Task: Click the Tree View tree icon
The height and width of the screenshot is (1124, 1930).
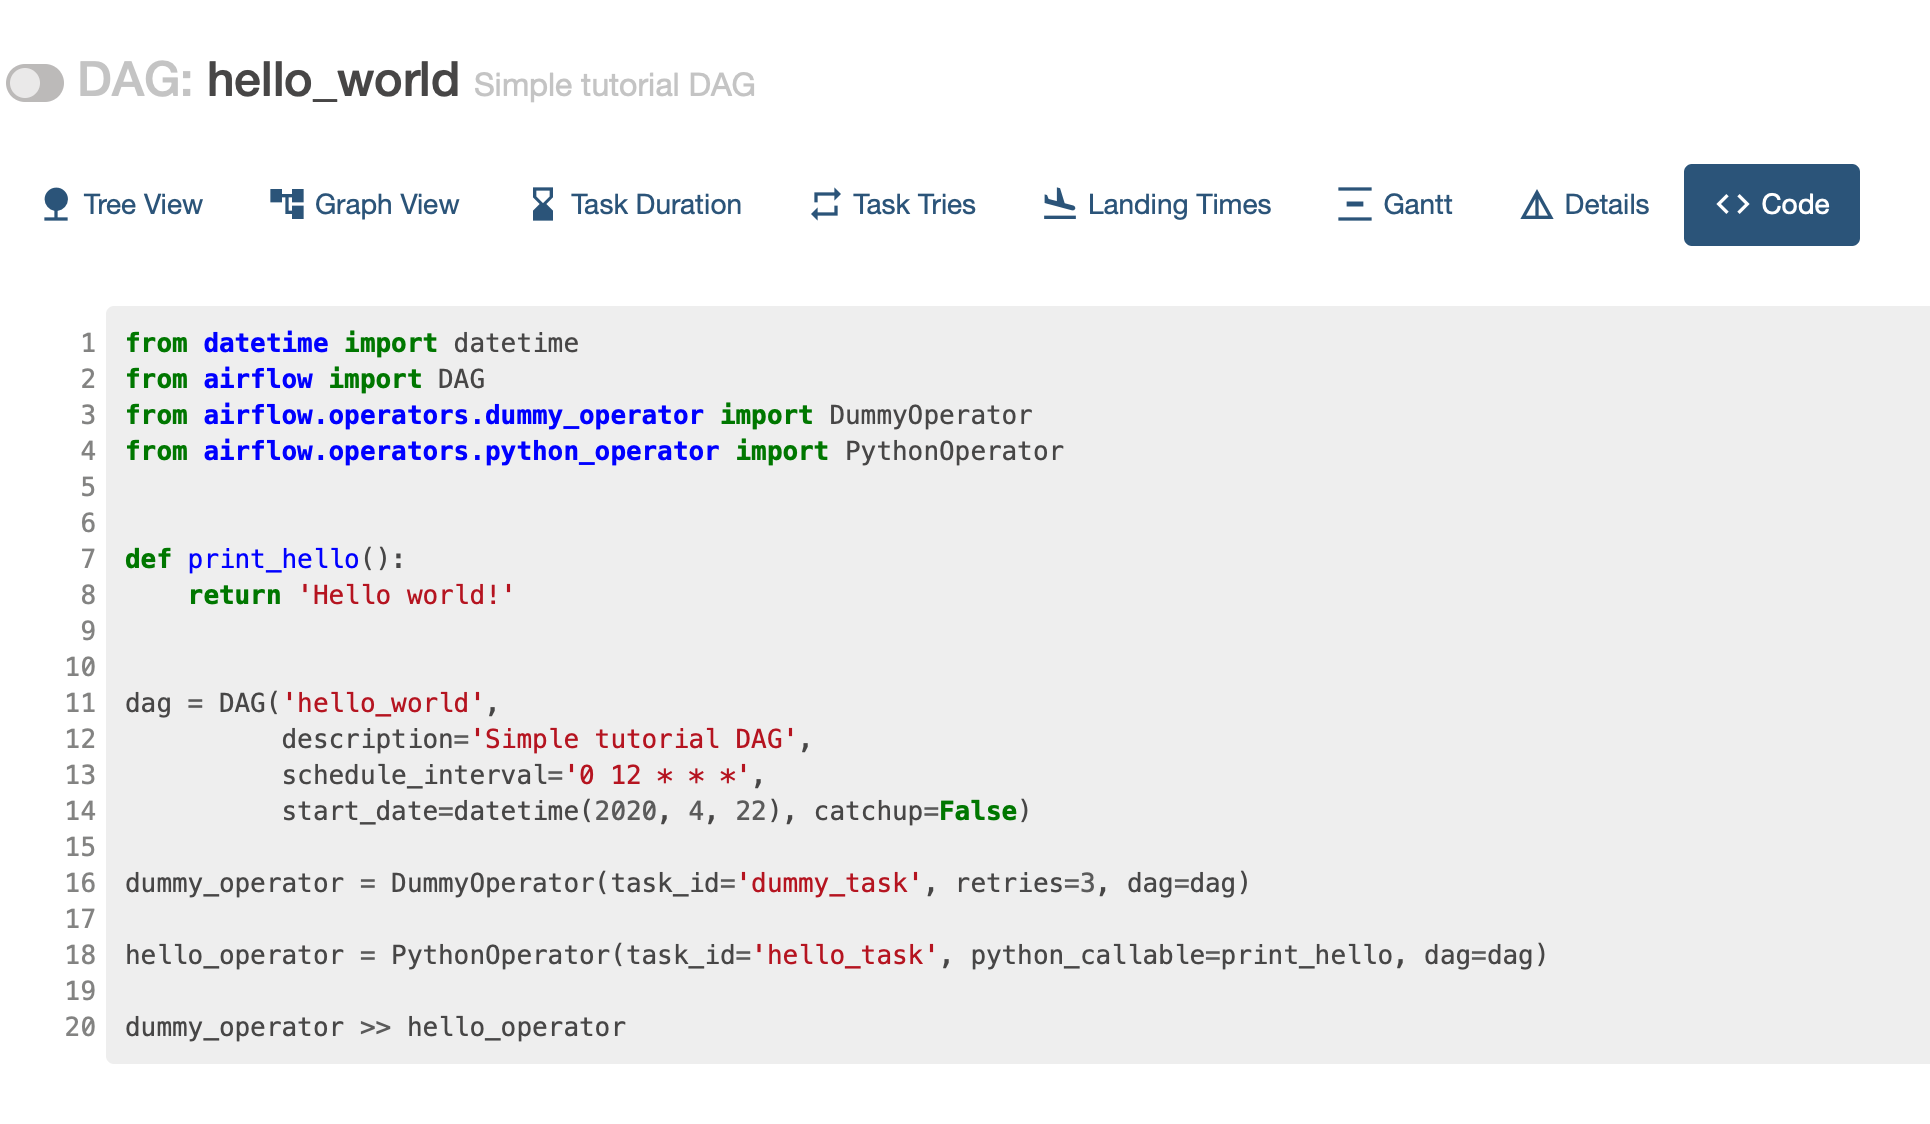Action: (56, 204)
